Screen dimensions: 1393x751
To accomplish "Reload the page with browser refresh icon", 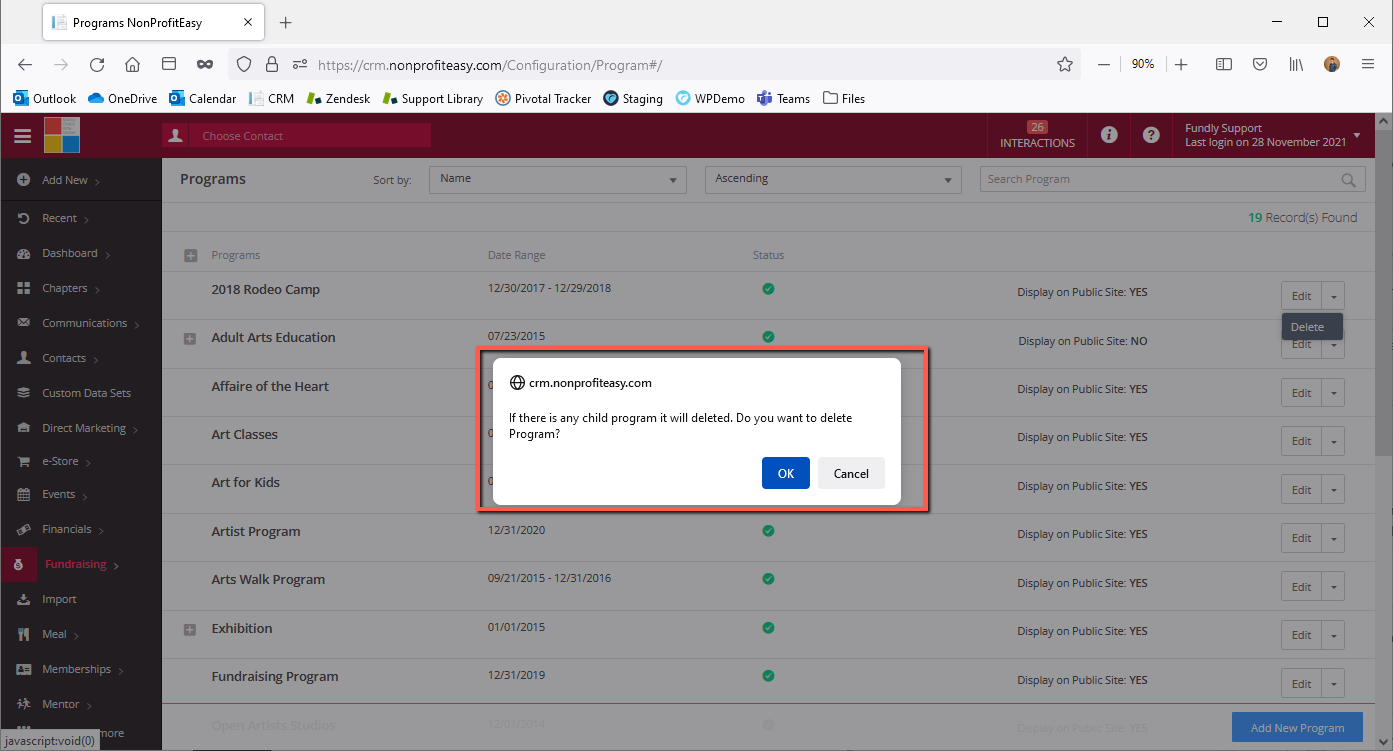I will [97, 64].
